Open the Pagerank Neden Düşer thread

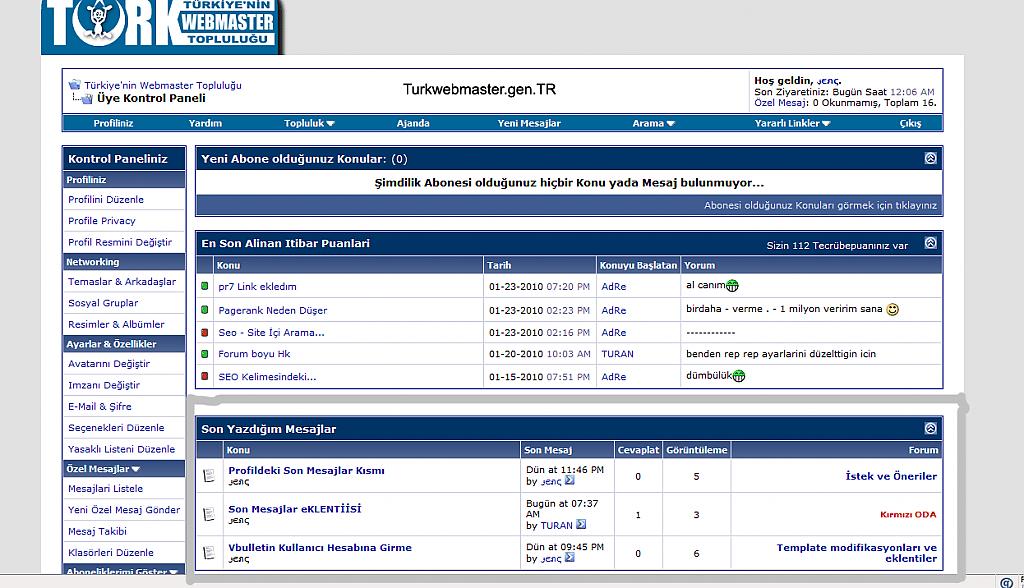coord(261,310)
